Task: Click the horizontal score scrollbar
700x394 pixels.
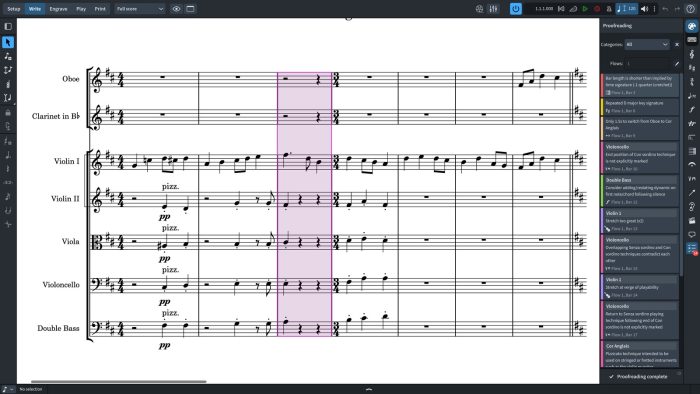Action: pos(118,382)
